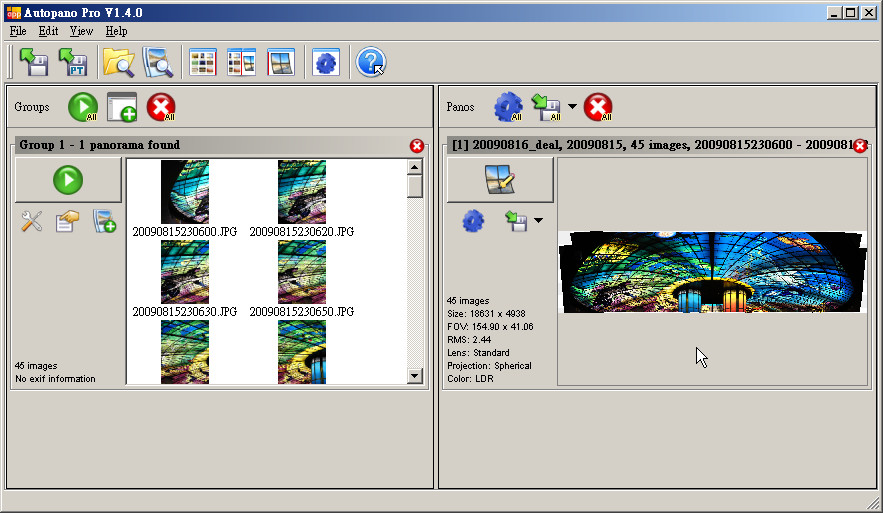Click the Color: LDR text
Image resolution: width=883 pixels, height=513 pixels.
pyautogui.click(x=470, y=378)
